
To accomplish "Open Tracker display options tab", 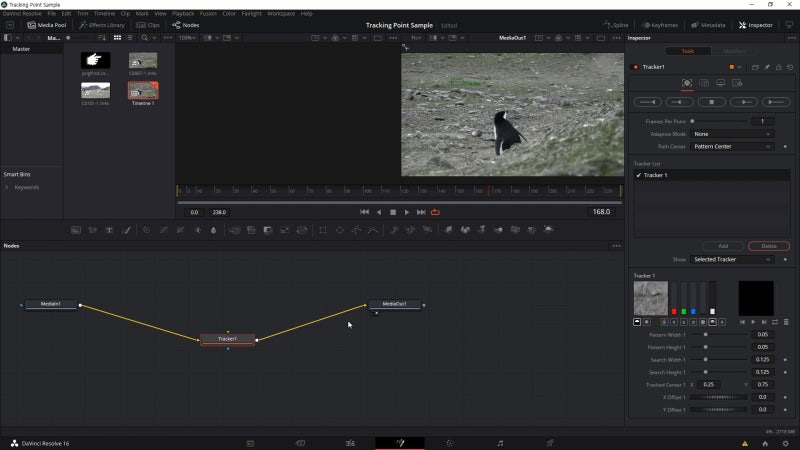I will pos(720,83).
